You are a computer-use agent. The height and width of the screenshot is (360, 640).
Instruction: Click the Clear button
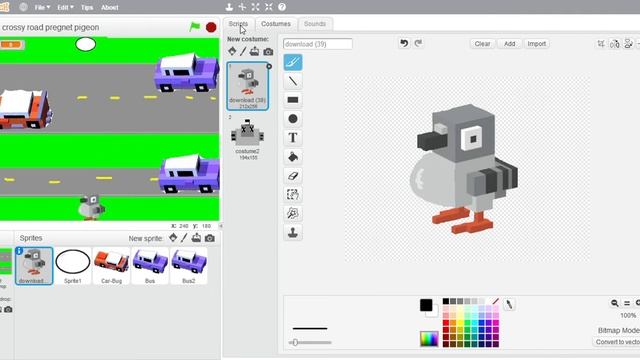pos(482,44)
